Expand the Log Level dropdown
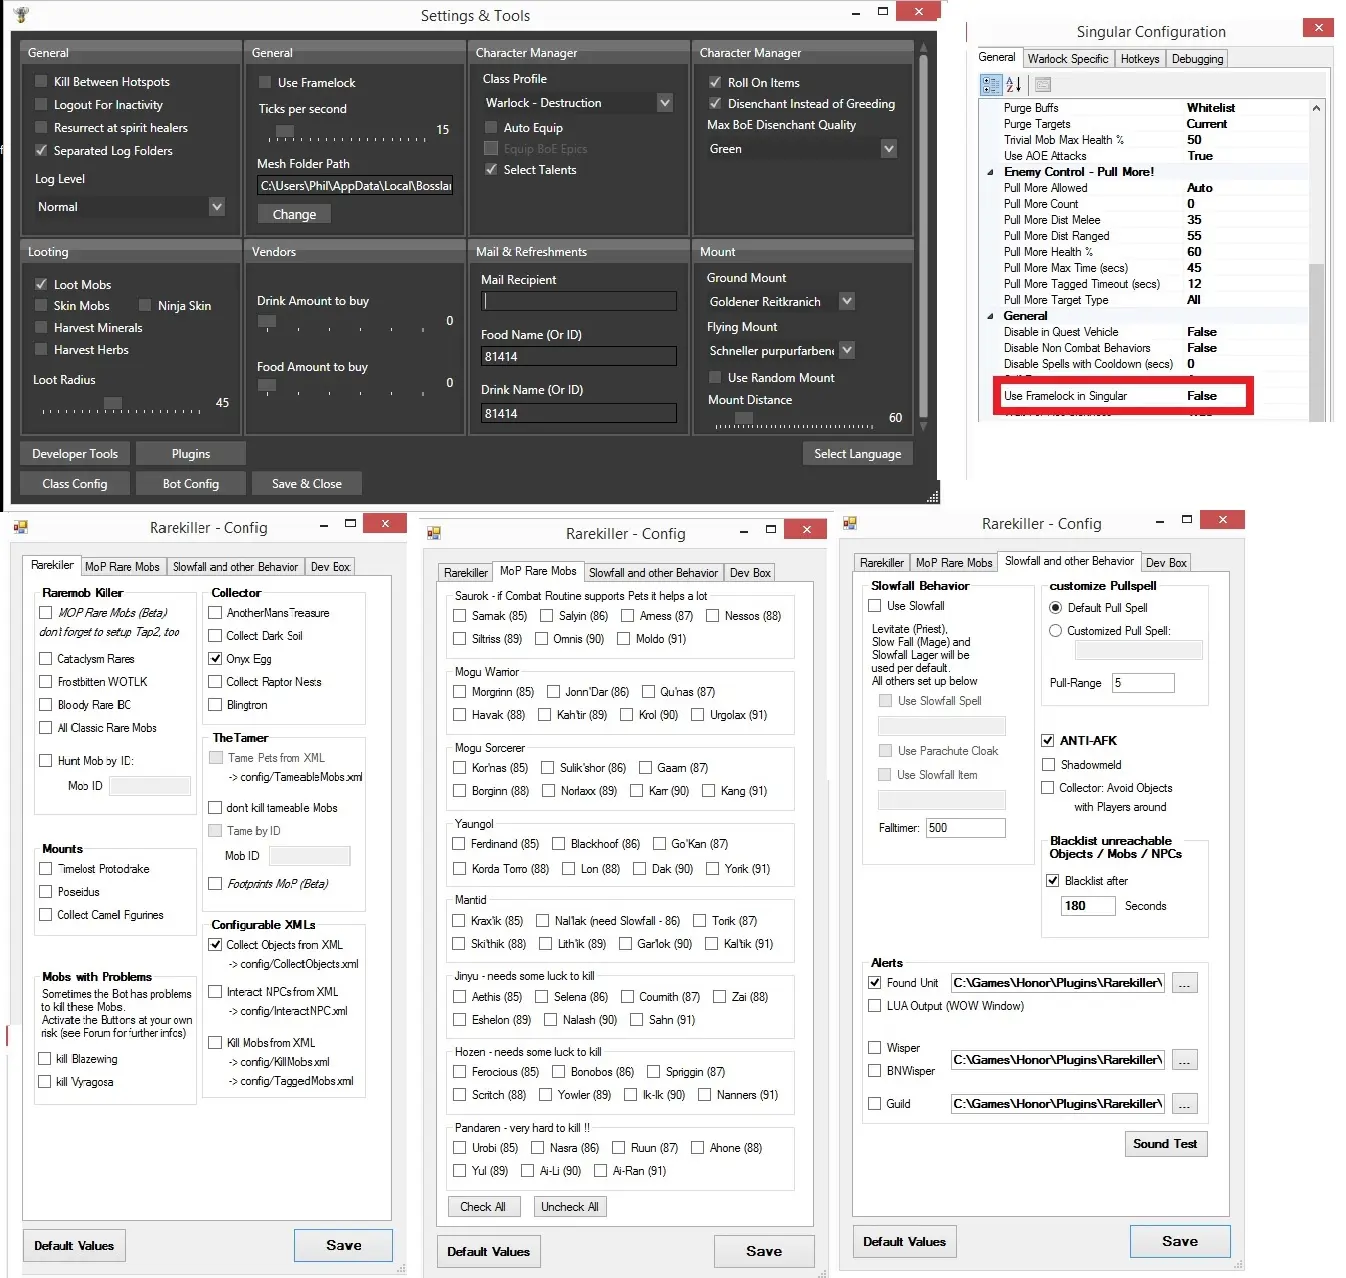 216,207
